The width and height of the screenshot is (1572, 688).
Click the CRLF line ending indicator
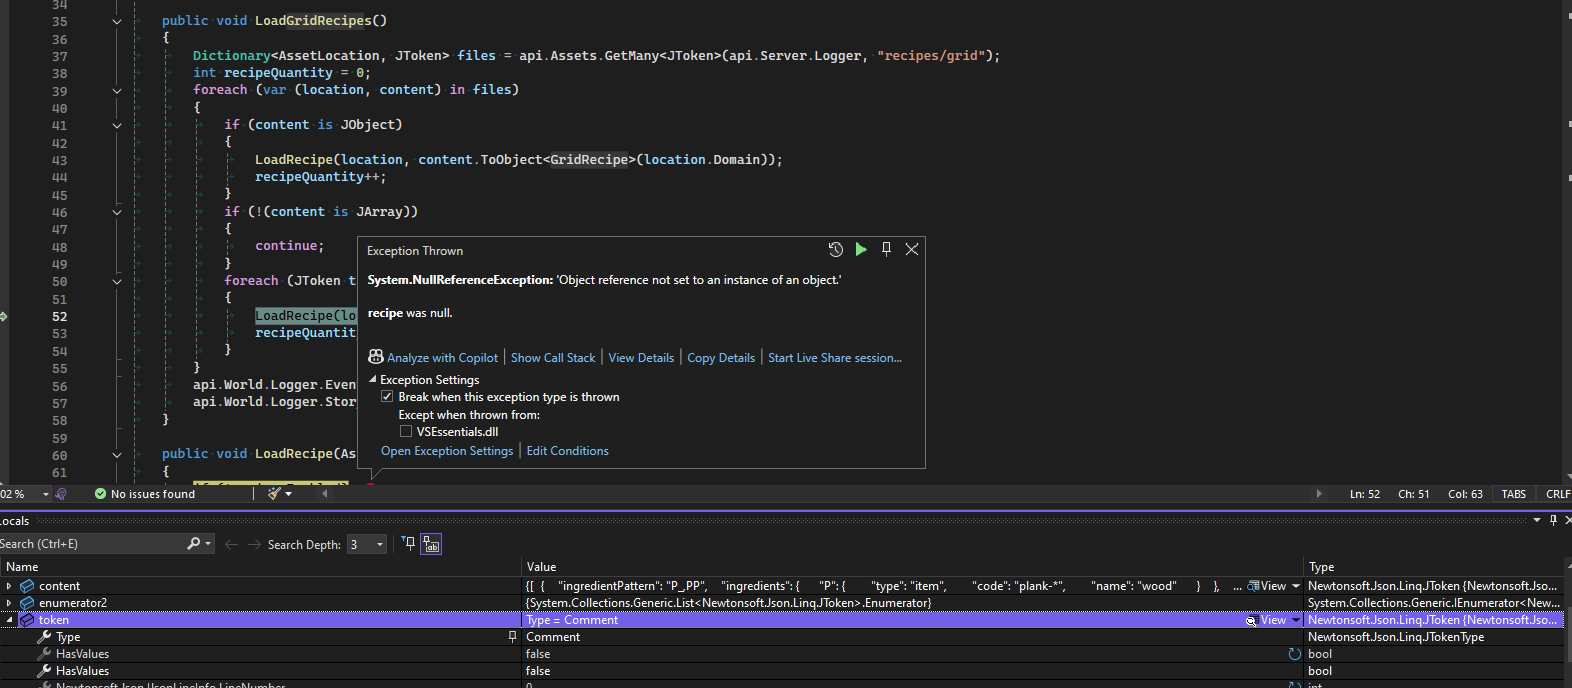[1557, 494]
